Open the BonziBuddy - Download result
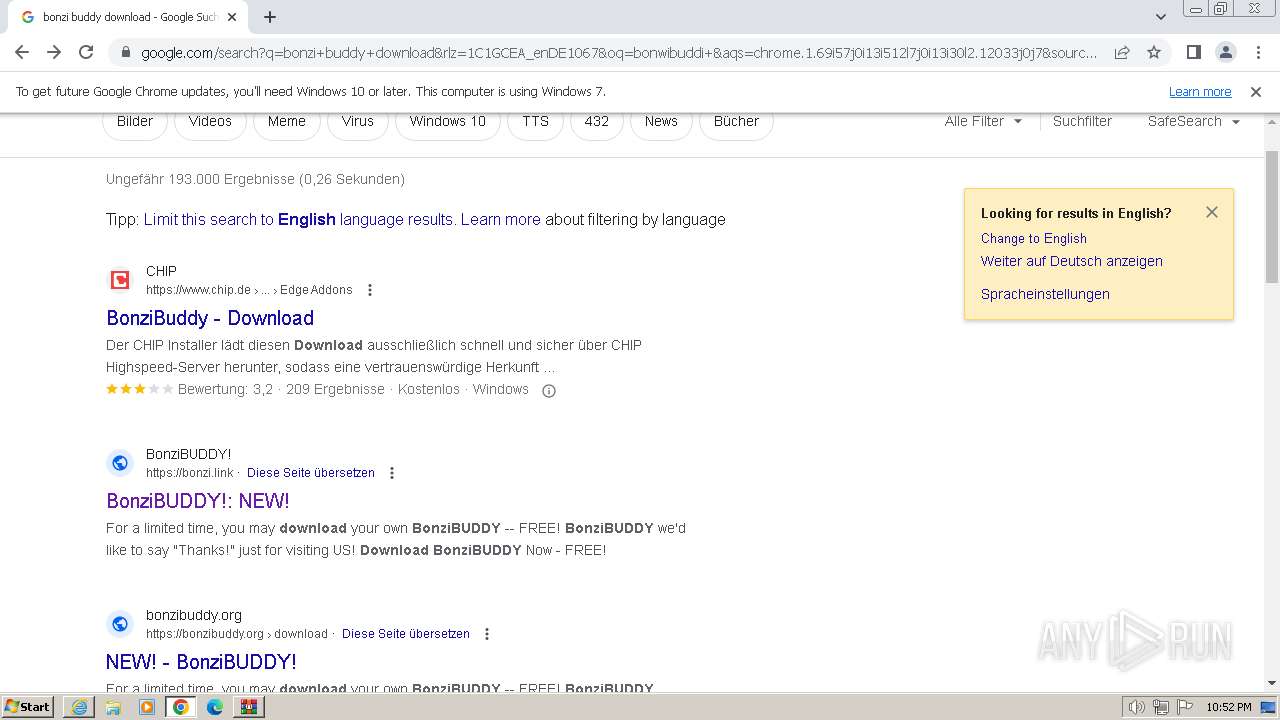The width and height of the screenshot is (1280, 720). pos(210,318)
